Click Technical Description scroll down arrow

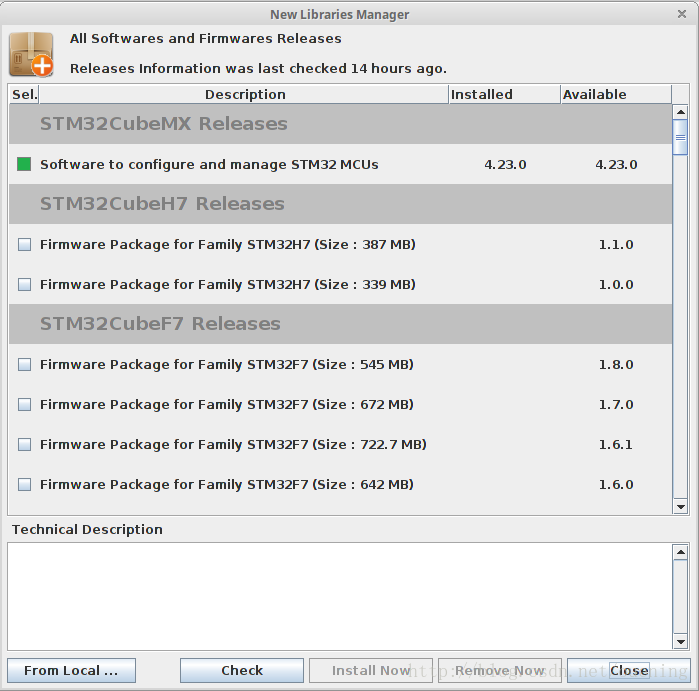pos(680,642)
